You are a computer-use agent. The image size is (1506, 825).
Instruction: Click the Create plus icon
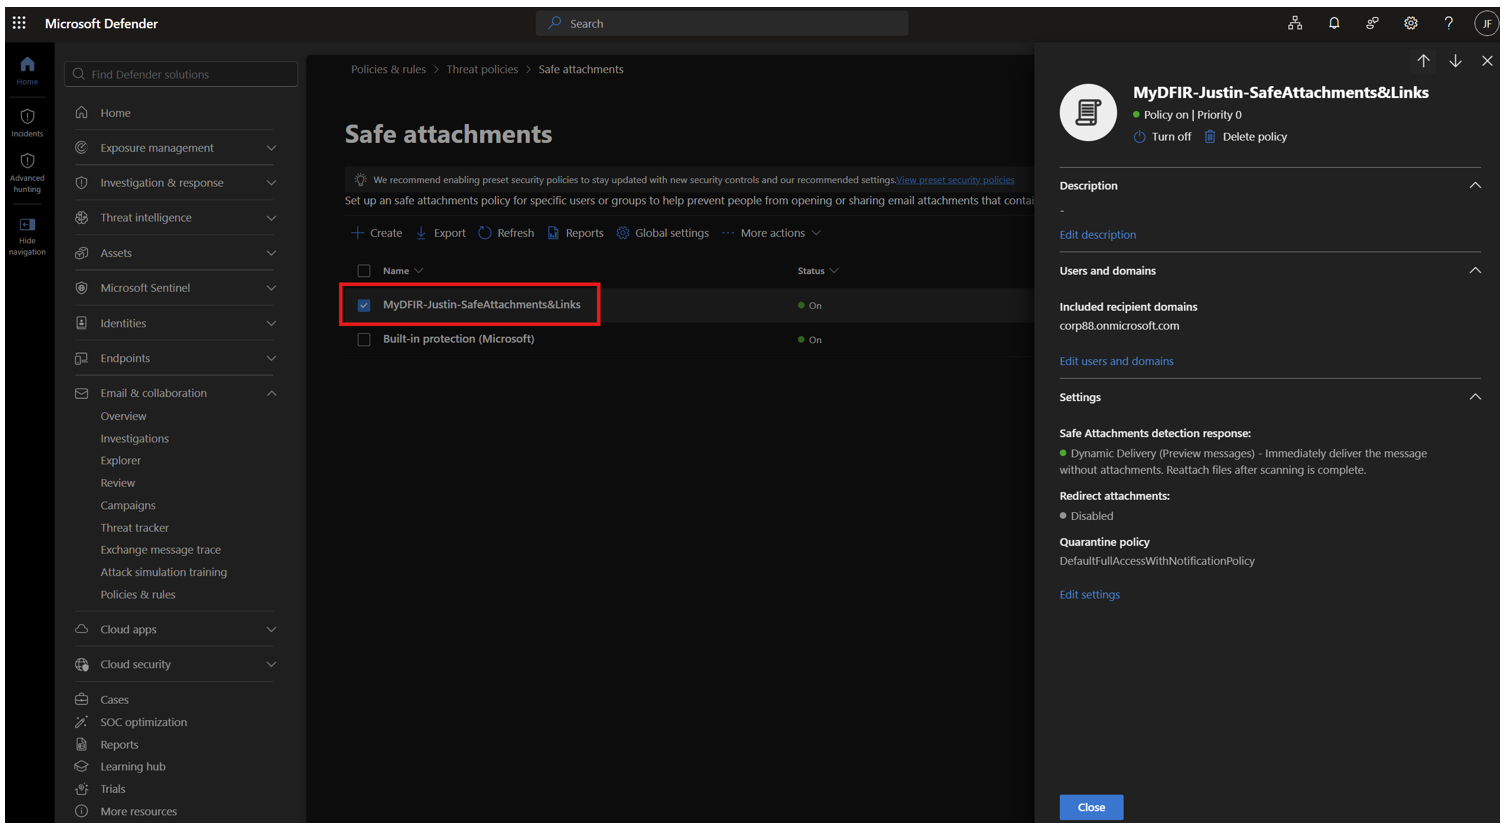pyautogui.click(x=357, y=233)
